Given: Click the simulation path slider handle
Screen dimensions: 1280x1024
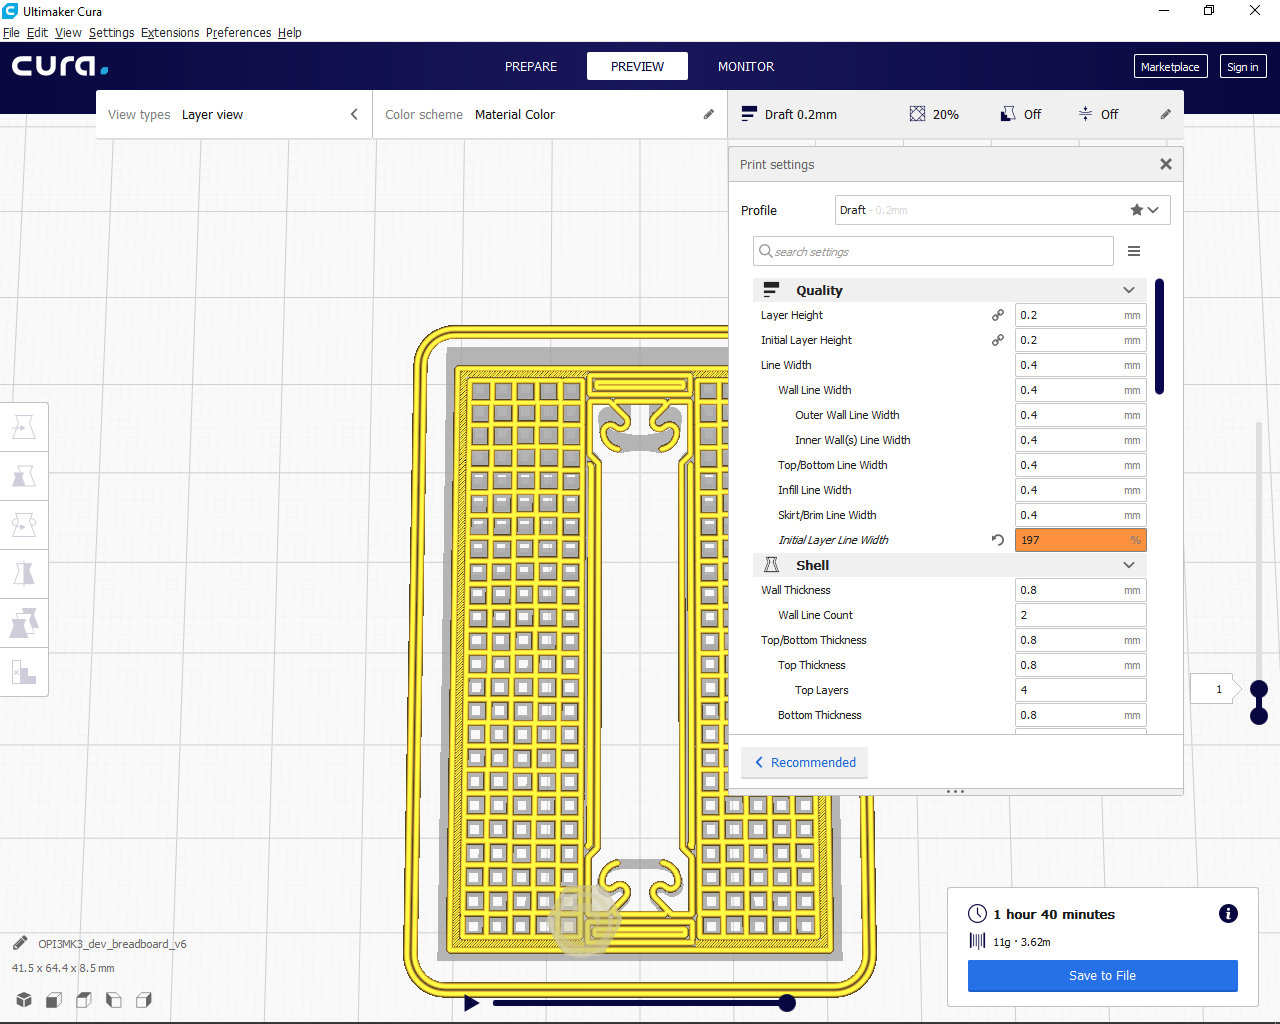Looking at the screenshot, I should tap(787, 1003).
